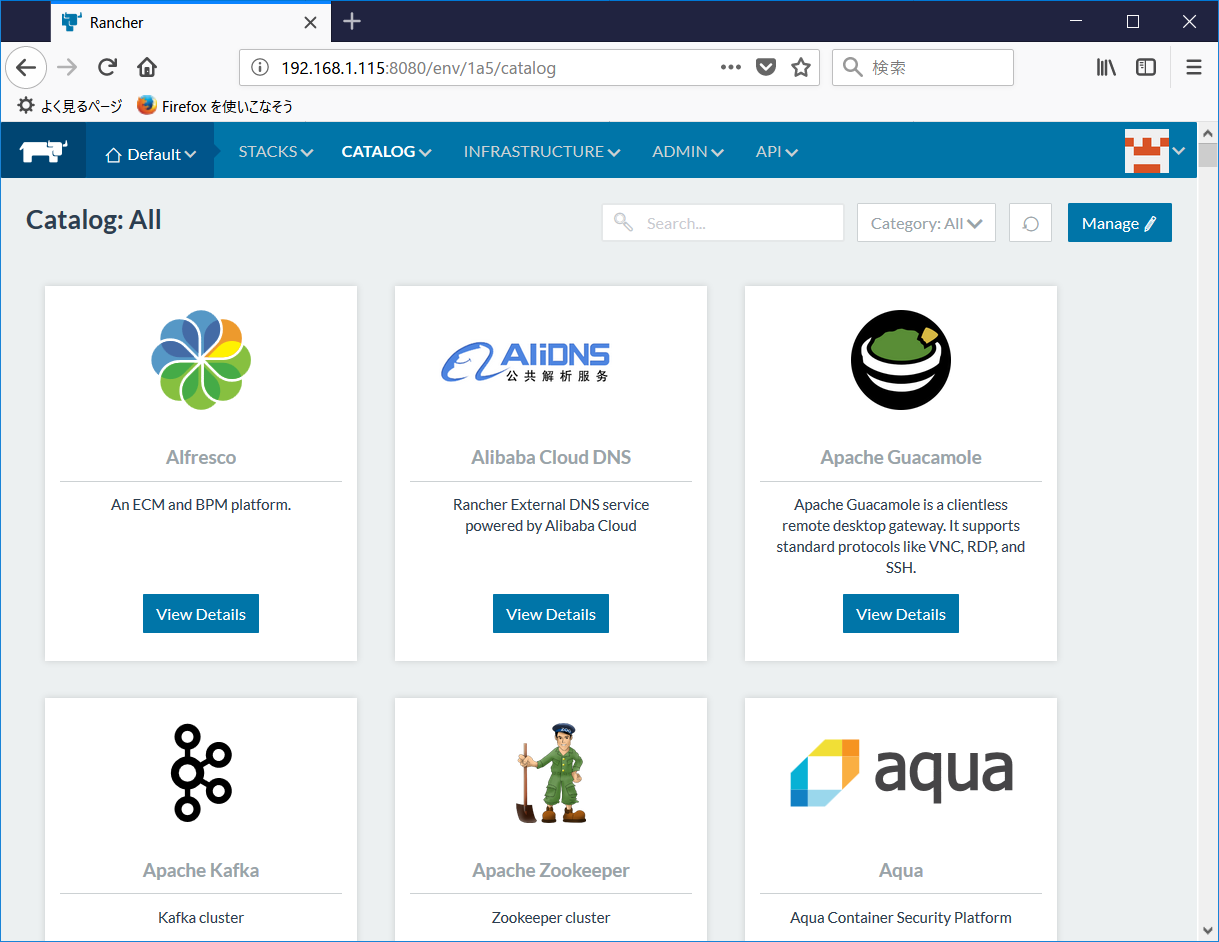The height and width of the screenshot is (942, 1219).
Task: View Details for Alibaba Cloud DNS
Action: click(x=551, y=614)
